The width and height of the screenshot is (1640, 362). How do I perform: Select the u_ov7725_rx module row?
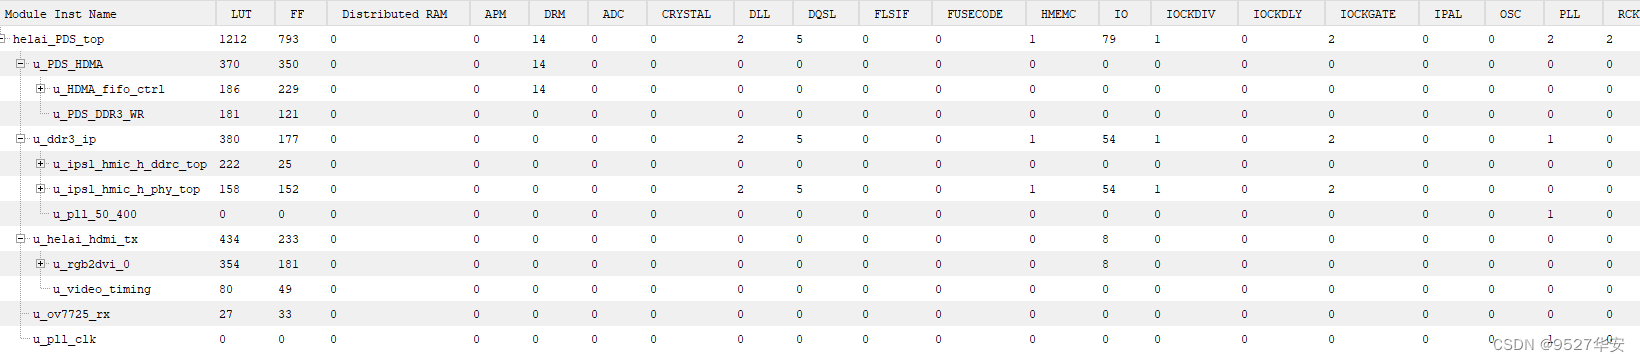click(820, 314)
